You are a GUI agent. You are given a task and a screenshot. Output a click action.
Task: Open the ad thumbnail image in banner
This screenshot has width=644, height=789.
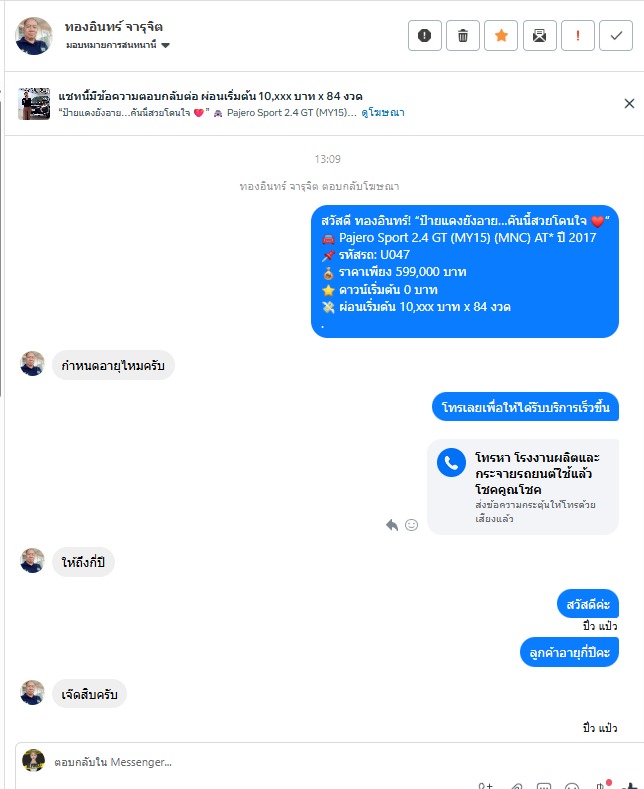34,104
